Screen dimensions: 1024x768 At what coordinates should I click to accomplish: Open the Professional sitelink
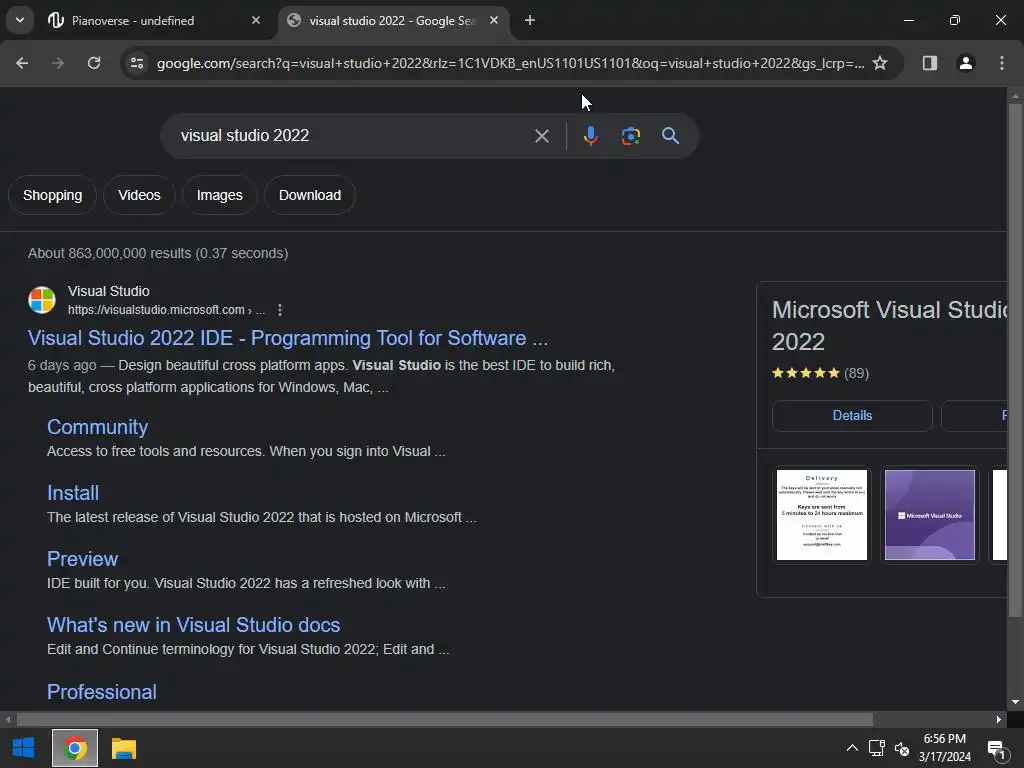click(102, 692)
